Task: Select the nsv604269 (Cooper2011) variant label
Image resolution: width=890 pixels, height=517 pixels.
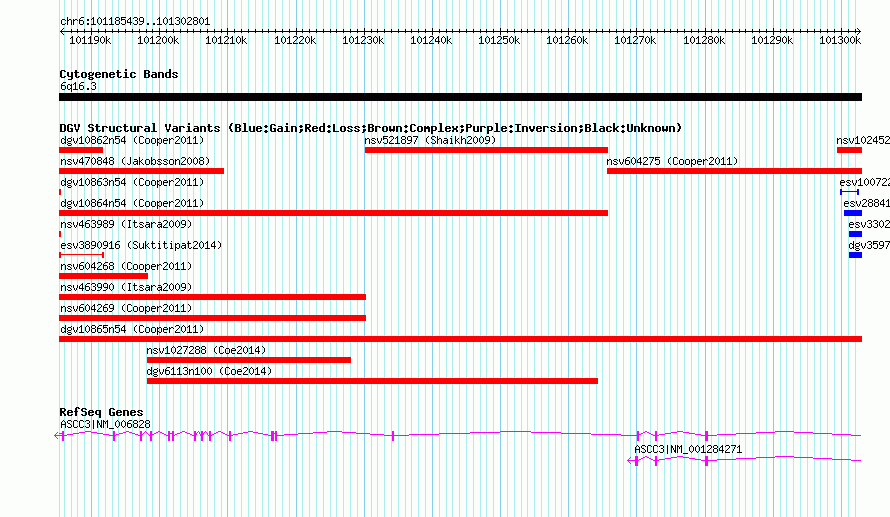Action: 126,308
